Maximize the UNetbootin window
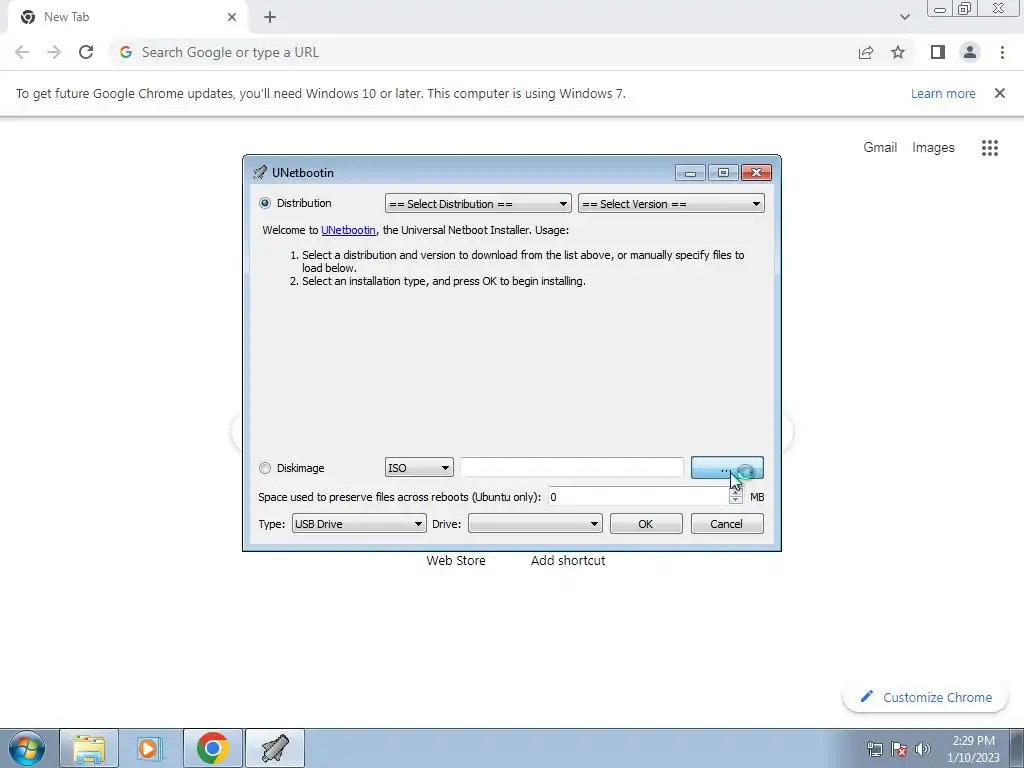The width and height of the screenshot is (1024, 768). (x=723, y=172)
